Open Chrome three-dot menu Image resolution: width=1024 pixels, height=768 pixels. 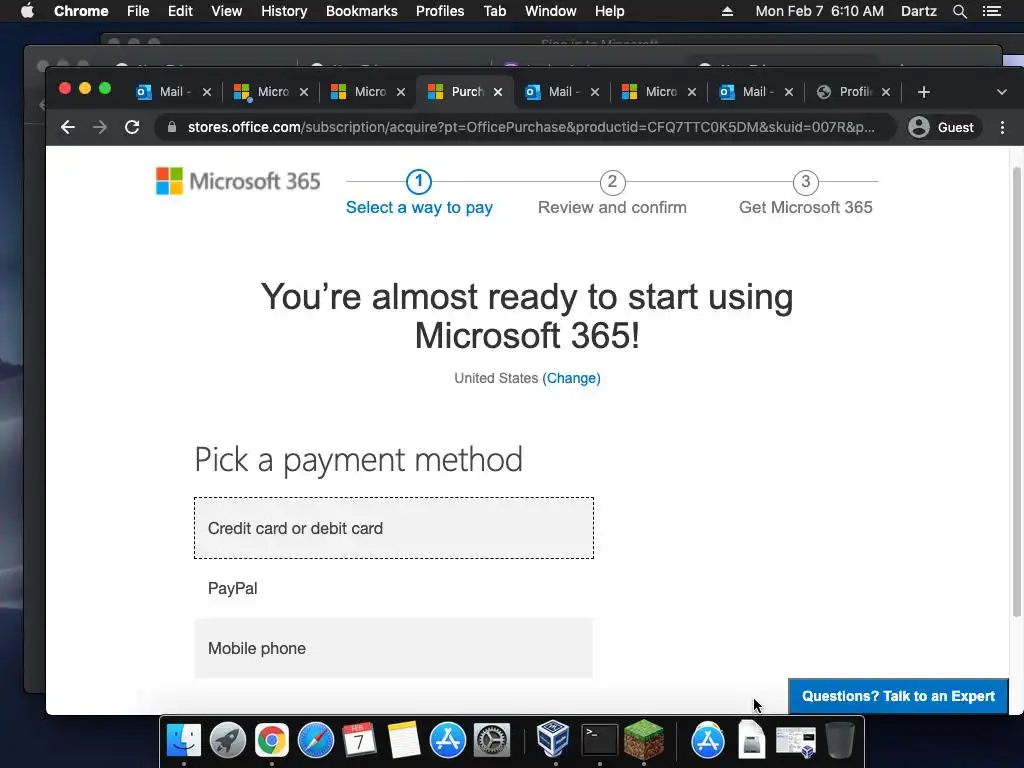click(x=1002, y=127)
